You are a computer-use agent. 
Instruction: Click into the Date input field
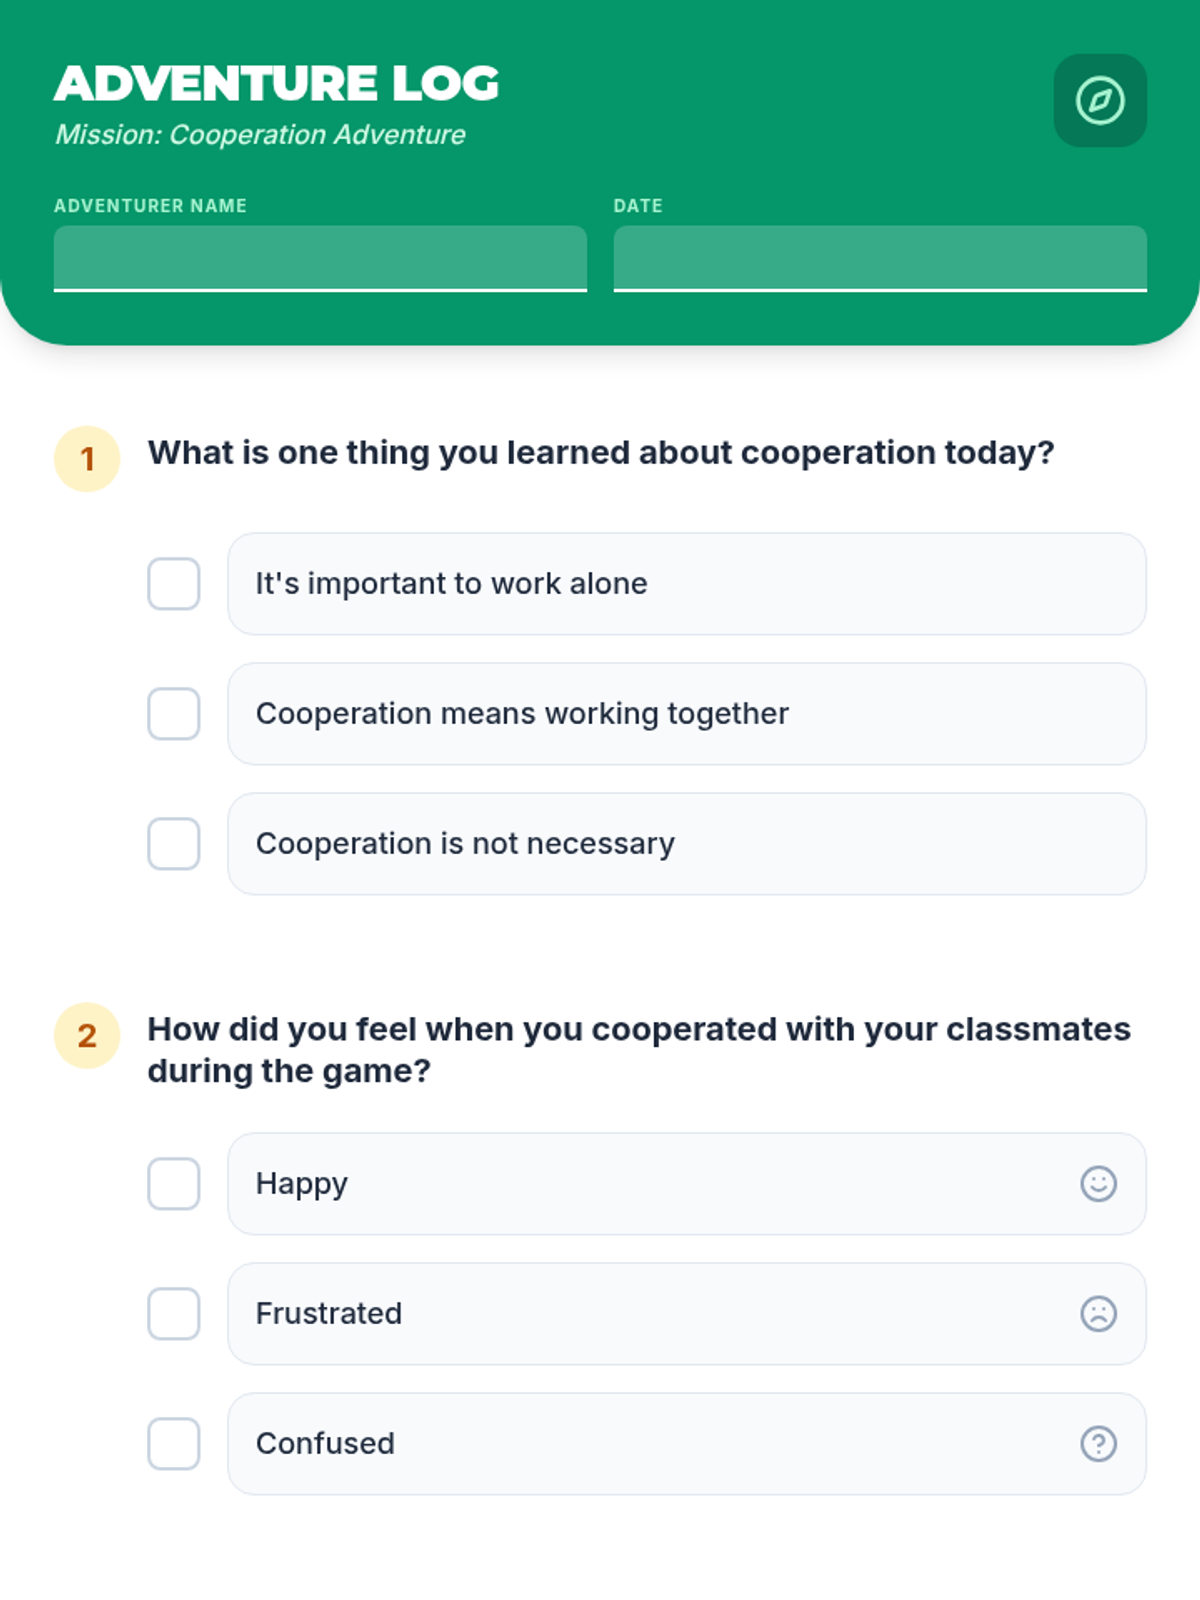pyautogui.click(x=880, y=258)
